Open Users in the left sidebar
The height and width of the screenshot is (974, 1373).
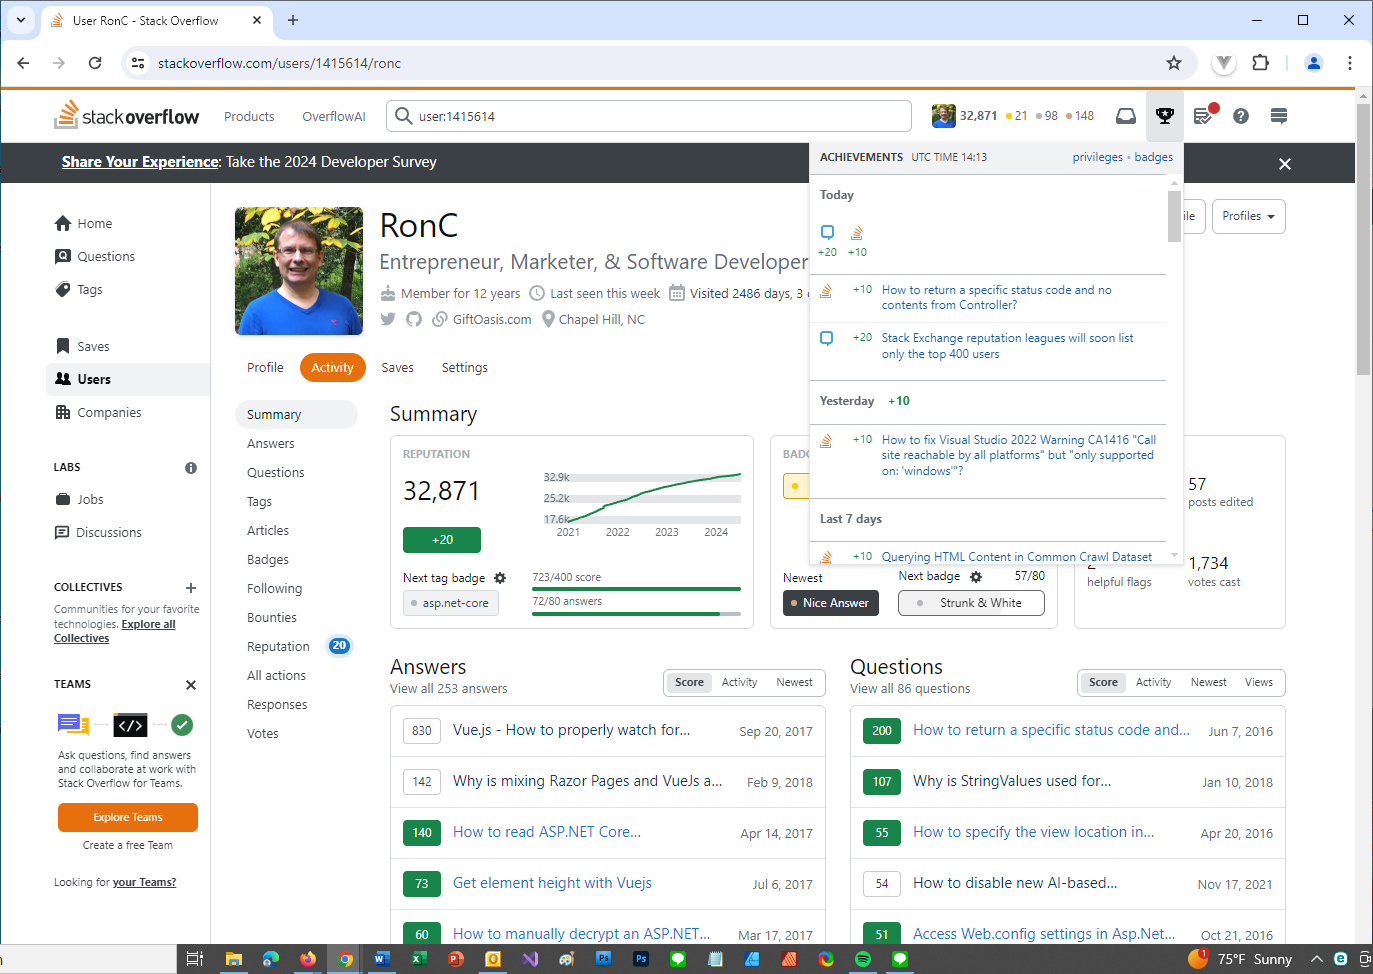[128, 379]
